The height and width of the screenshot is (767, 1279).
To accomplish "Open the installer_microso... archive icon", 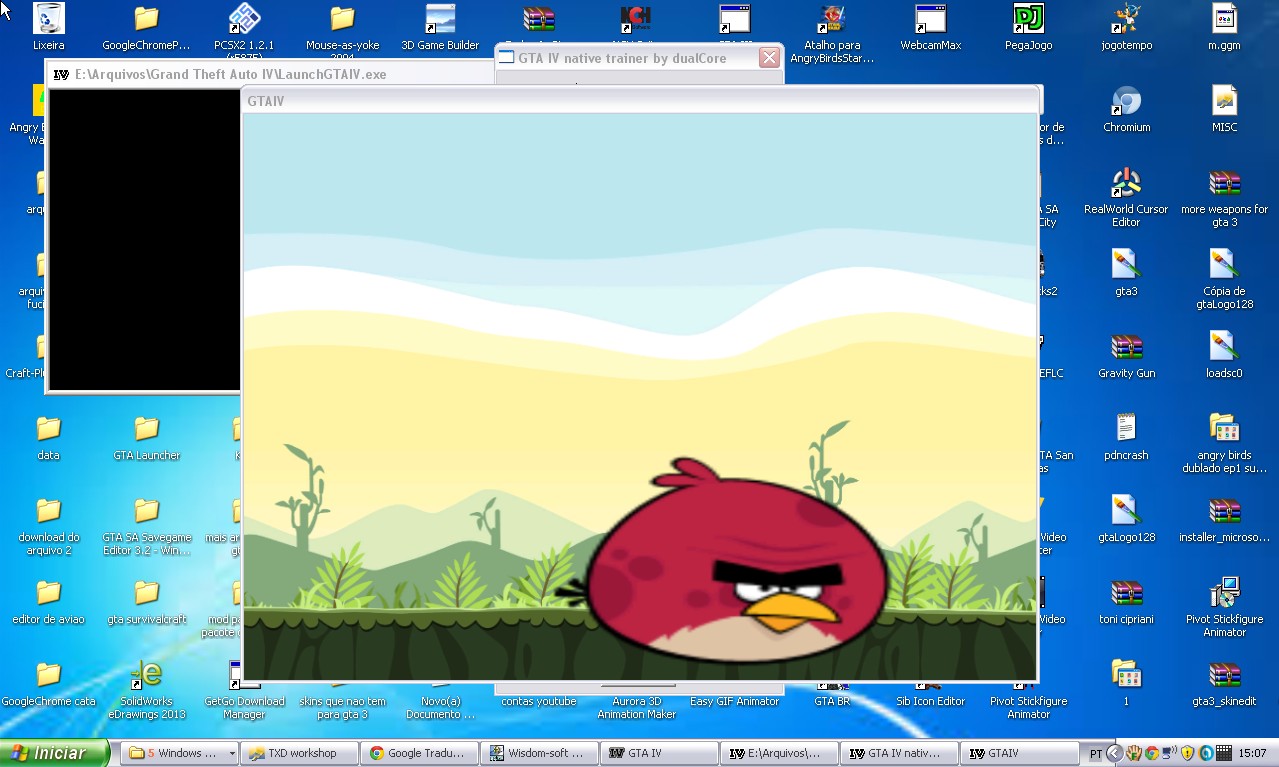I will pos(1224,511).
